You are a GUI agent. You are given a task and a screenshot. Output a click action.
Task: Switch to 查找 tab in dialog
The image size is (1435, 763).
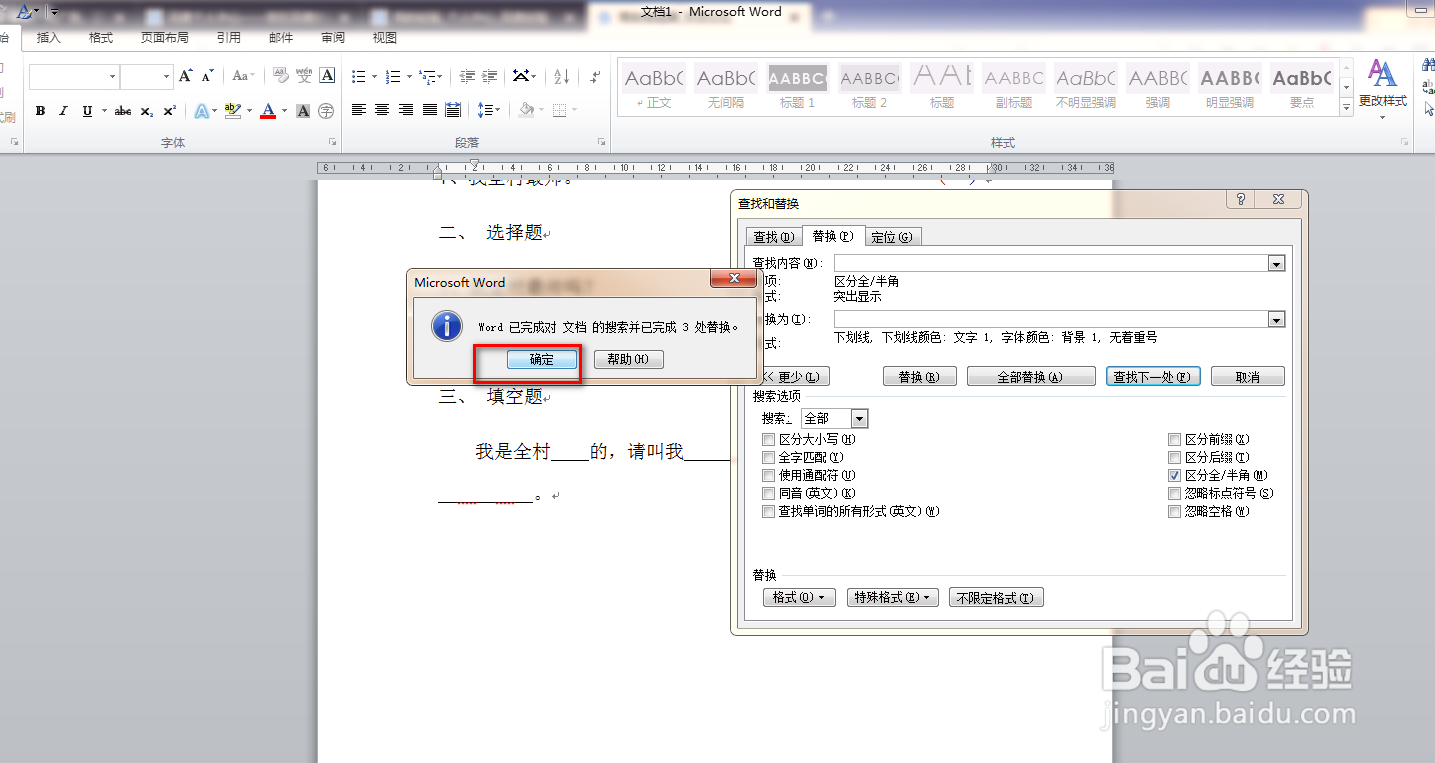coord(774,237)
